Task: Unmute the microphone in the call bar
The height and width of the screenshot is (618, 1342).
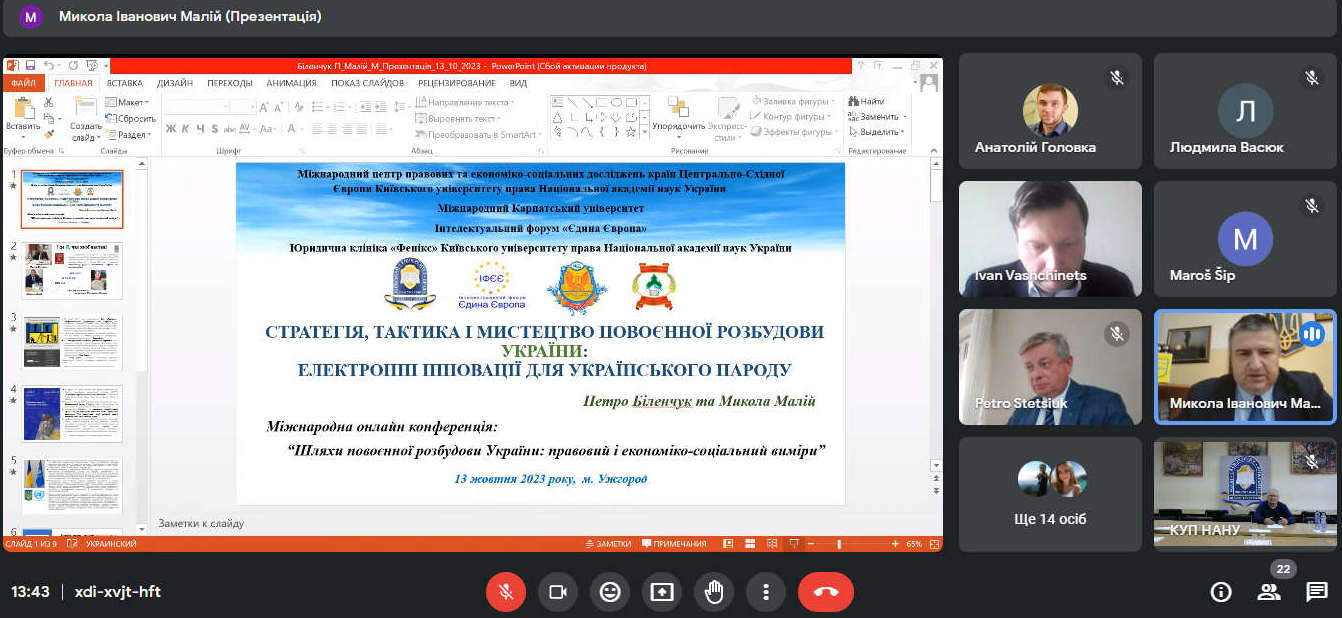Action: tap(506, 592)
